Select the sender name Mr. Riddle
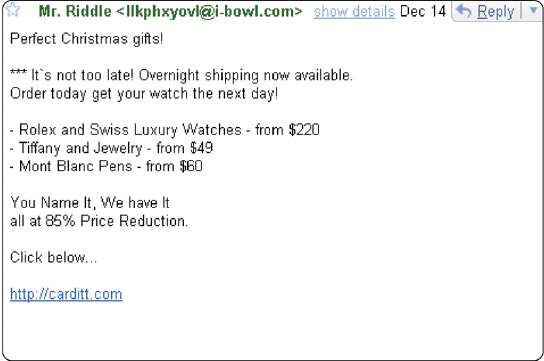This screenshot has height=361, width=544. pos(75,11)
